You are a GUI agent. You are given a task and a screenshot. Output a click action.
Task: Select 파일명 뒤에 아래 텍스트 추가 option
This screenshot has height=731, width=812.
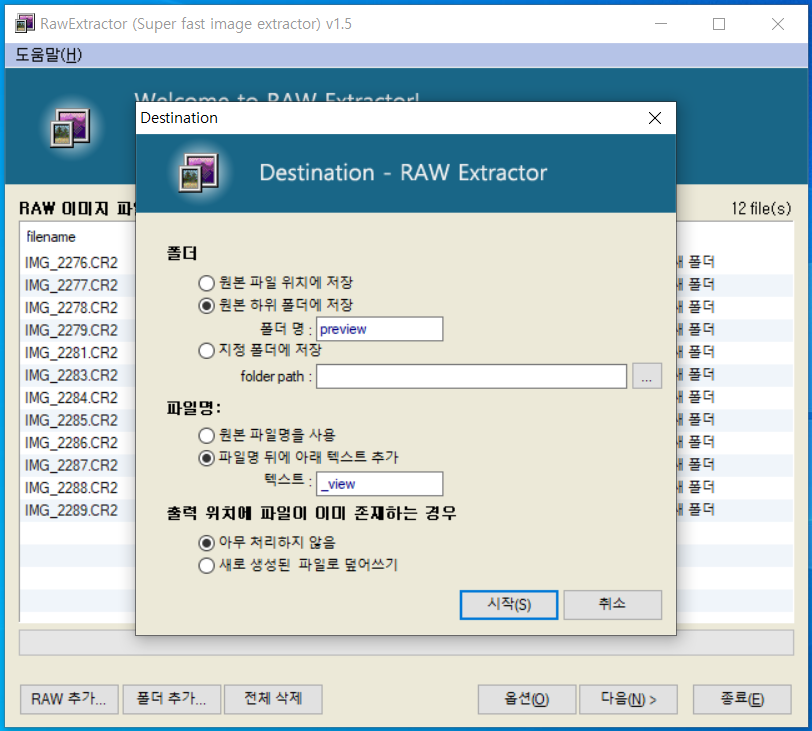(299, 458)
